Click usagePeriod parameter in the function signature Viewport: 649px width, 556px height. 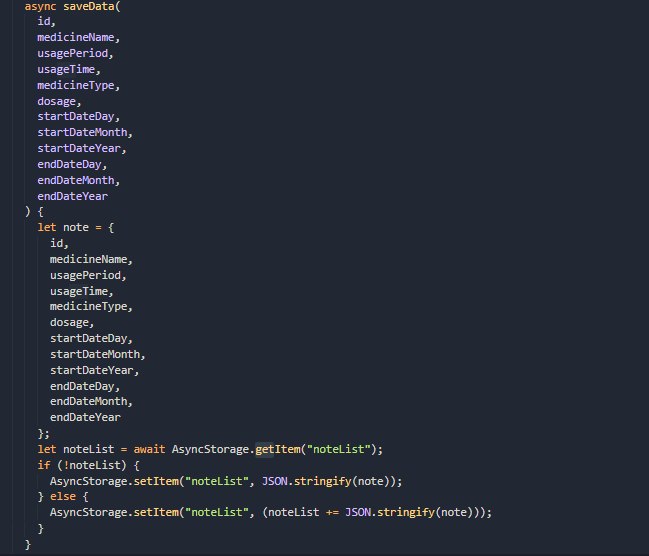(x=72, y=53)
